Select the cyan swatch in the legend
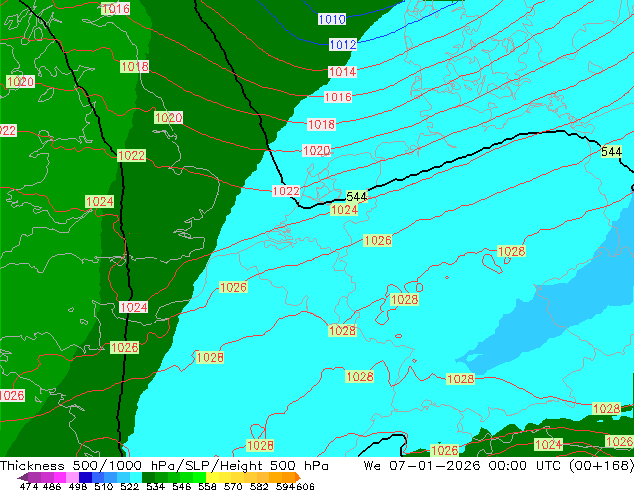Image resolution: width=634 pixels, height=490 pixels. (x=136, y=477)
